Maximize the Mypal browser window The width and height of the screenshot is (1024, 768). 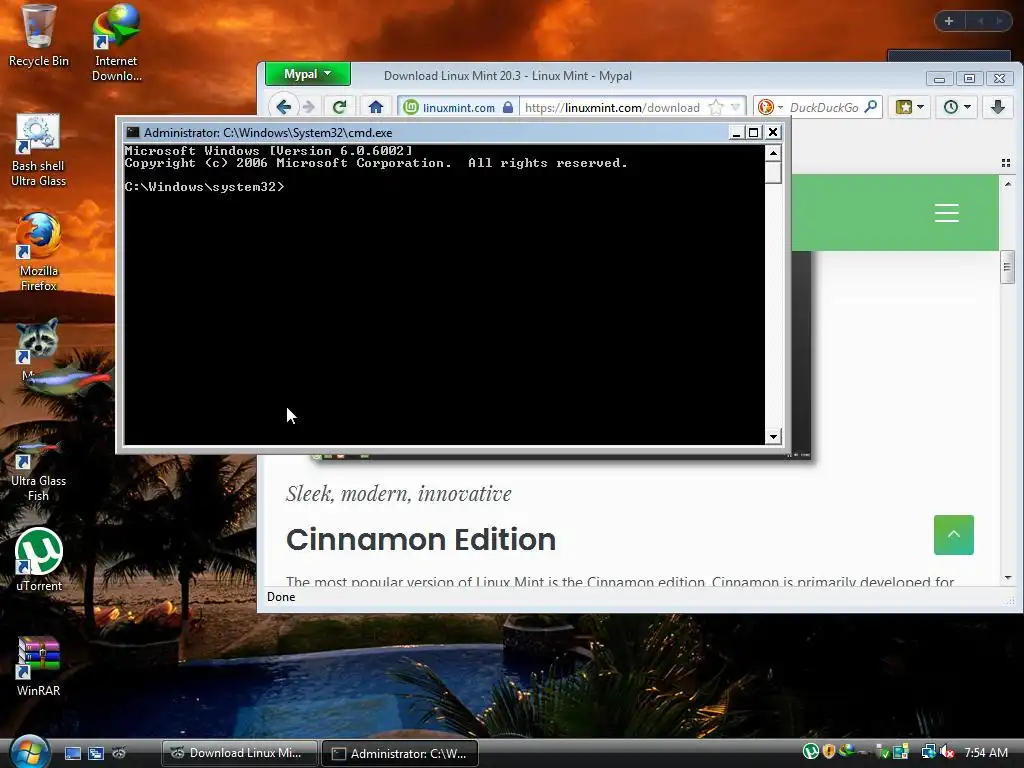[x=969, y=78]
